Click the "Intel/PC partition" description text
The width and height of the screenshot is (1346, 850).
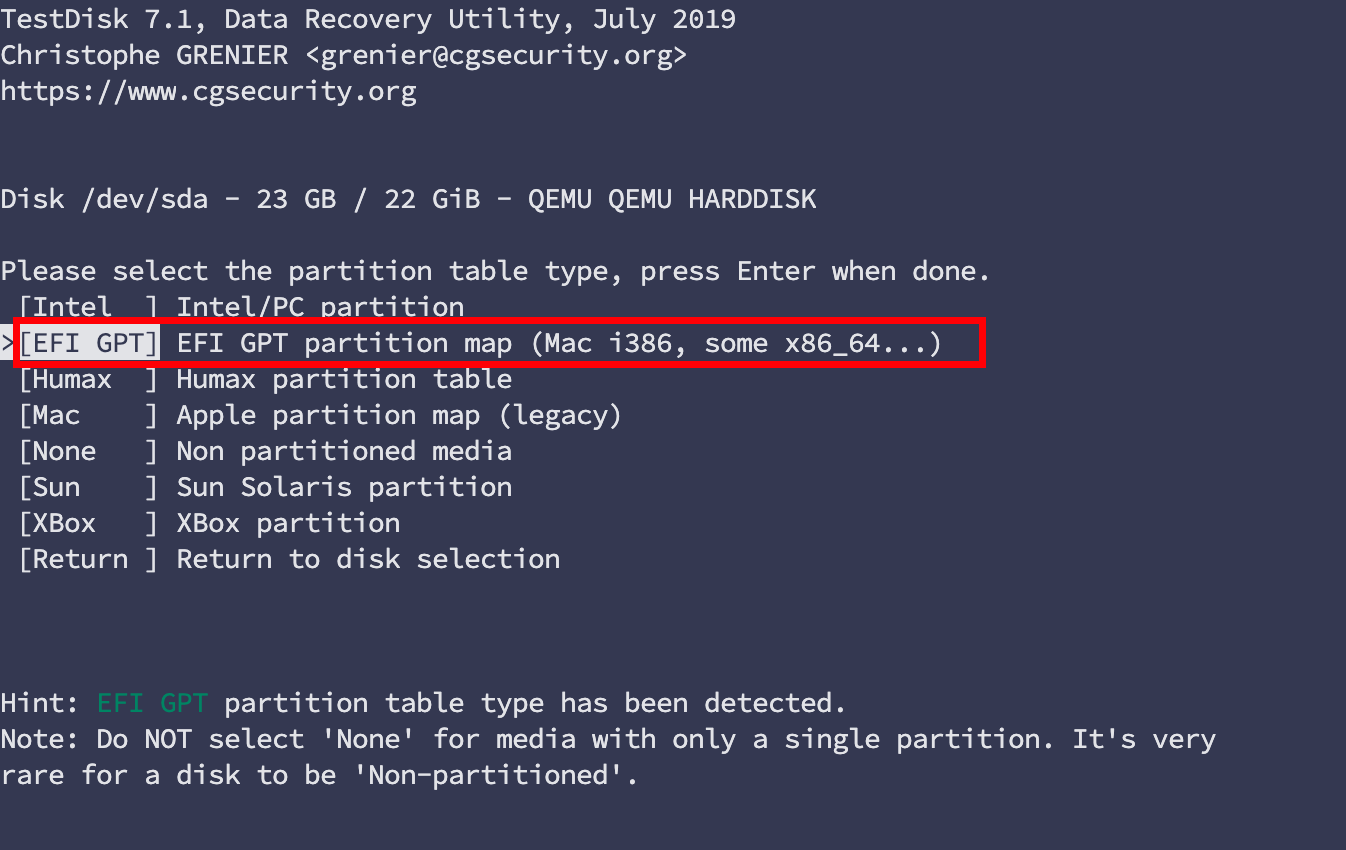point(320,307)
